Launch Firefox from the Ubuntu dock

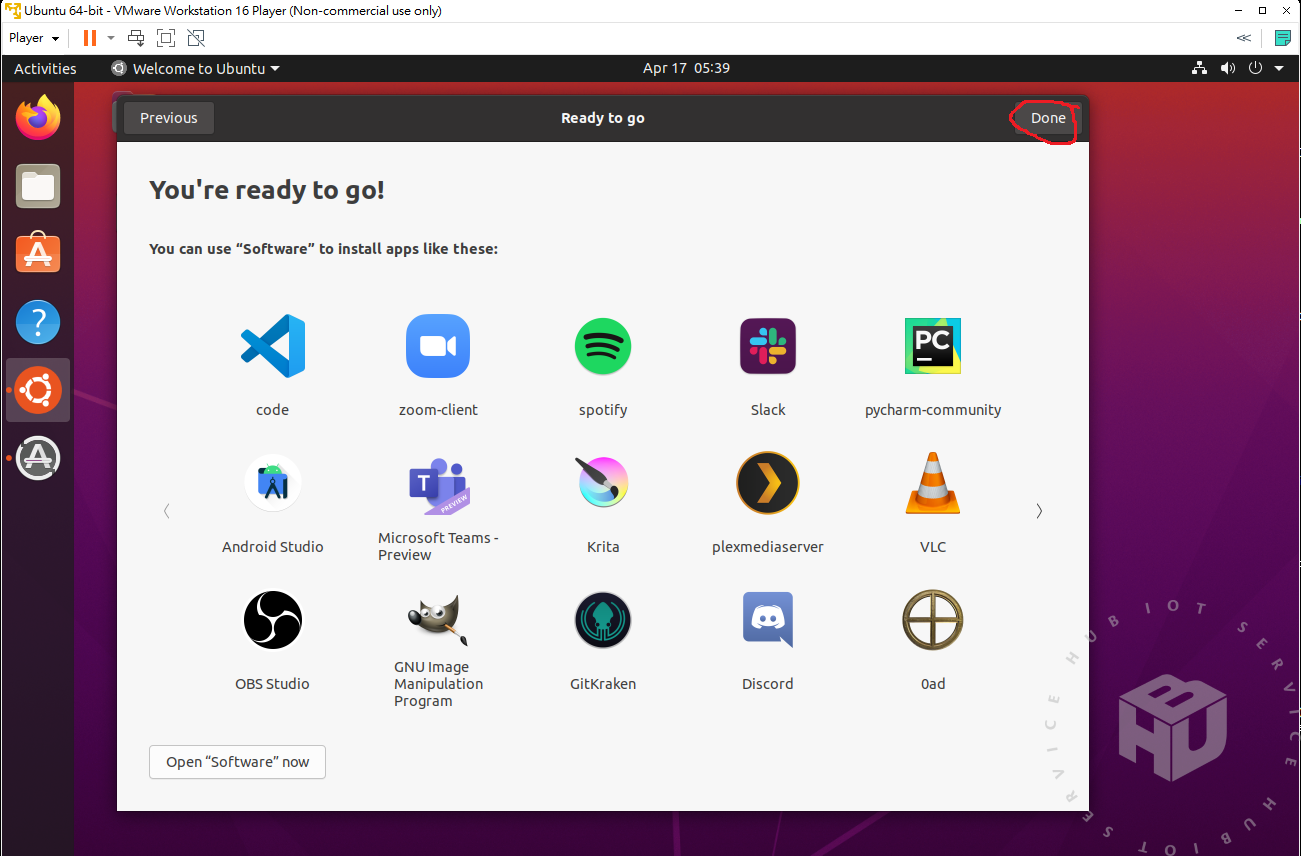(x=38, y=118)
